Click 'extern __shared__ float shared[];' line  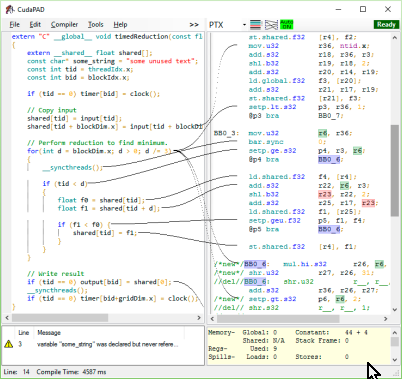(90, 53)
